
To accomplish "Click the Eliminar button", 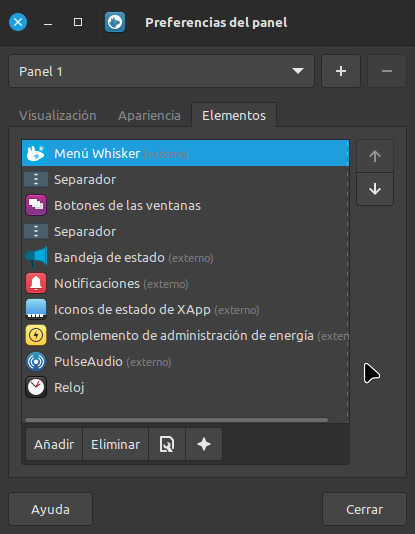I will click(x=115, y=444).
